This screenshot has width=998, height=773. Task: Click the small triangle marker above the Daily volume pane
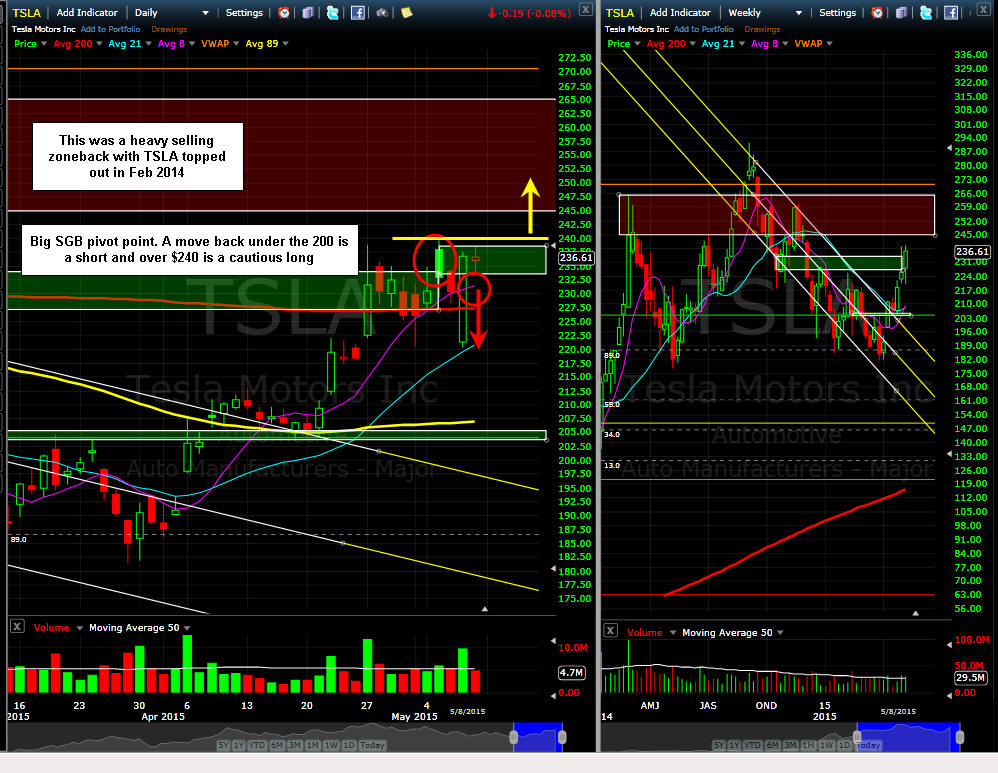point(485,609)
